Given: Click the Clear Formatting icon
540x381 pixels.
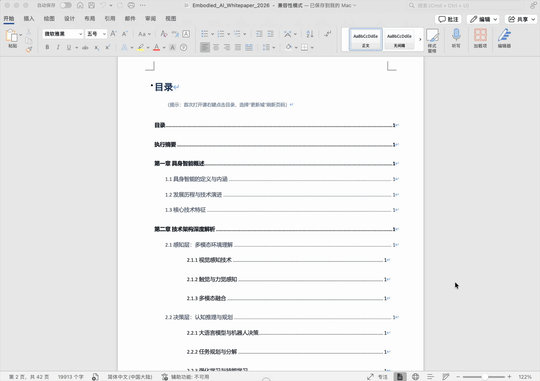Looking at the screenshot, I should point(164,34).
